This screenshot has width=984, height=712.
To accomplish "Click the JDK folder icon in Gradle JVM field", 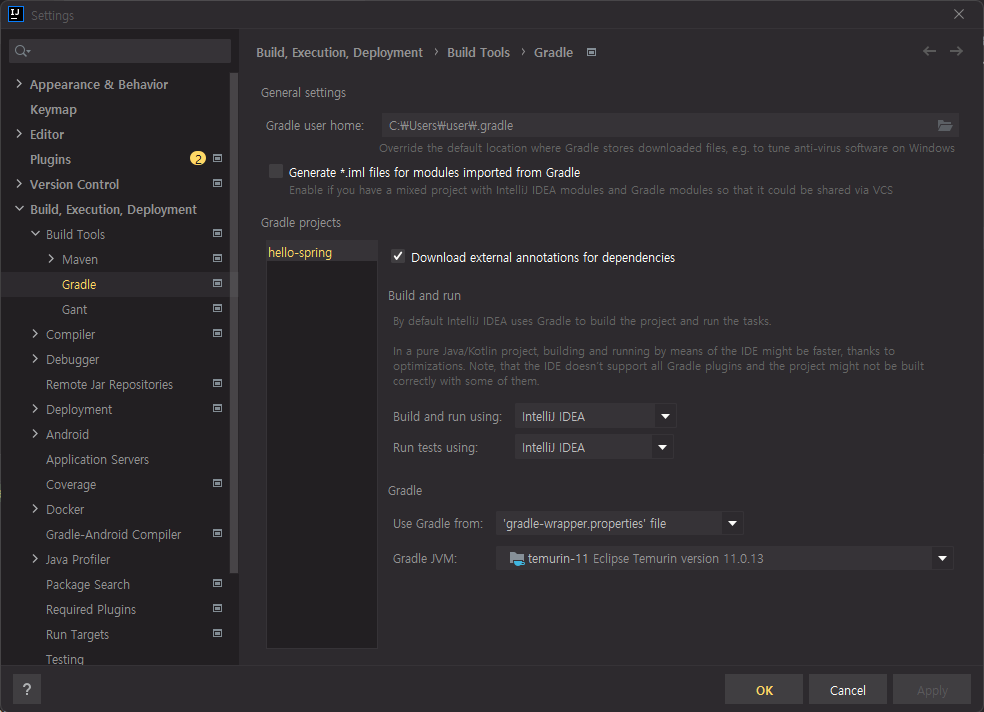I will tap(516, 558).
